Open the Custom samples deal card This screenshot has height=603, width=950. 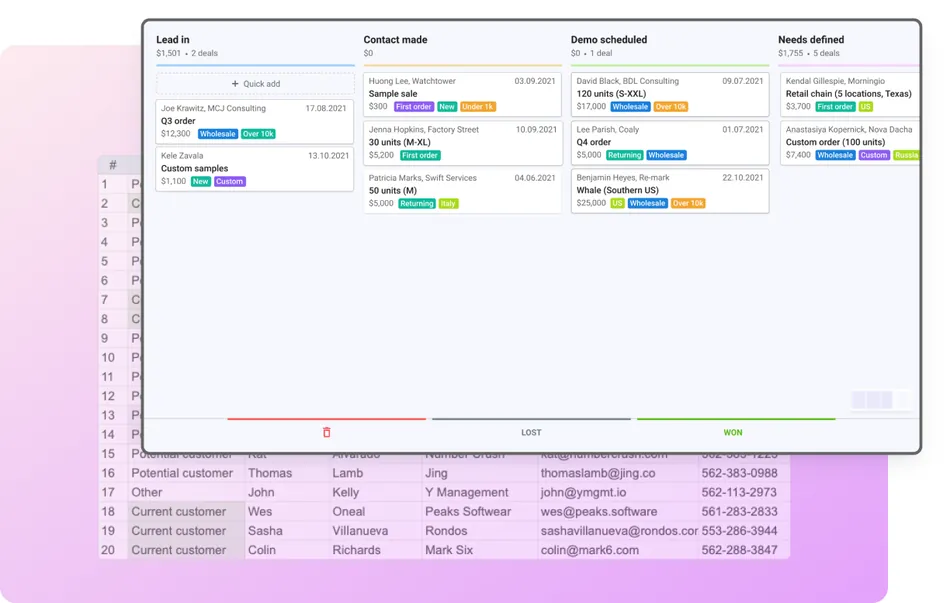pyautogui.click(x=254, y=168)
